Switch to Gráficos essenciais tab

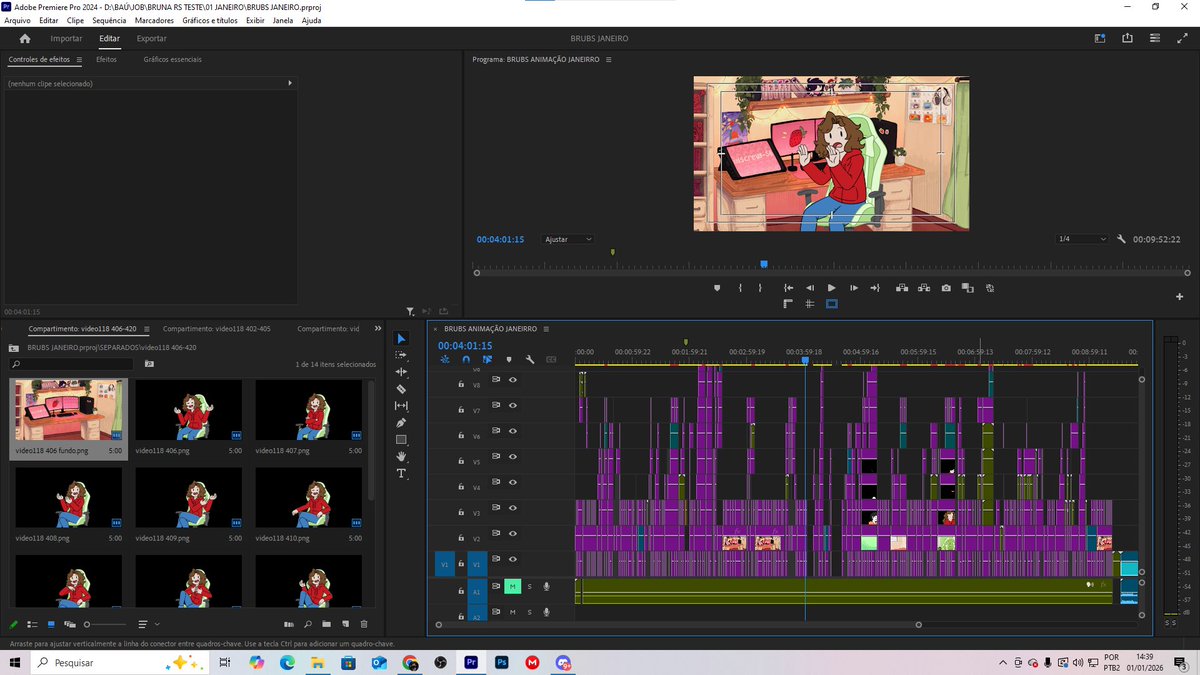(x=172, y=60)
